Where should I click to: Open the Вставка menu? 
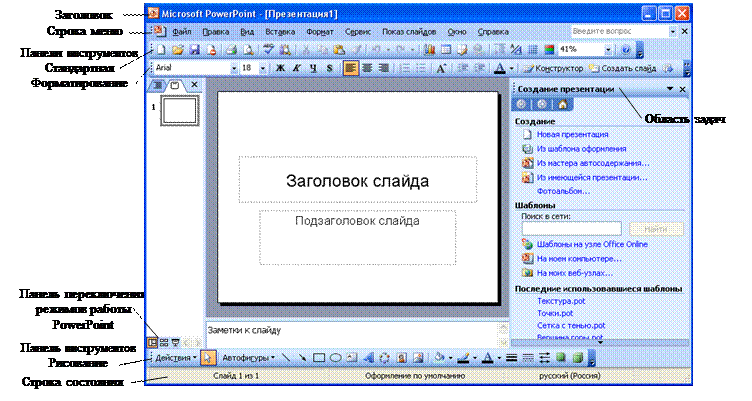coord(280,32)
